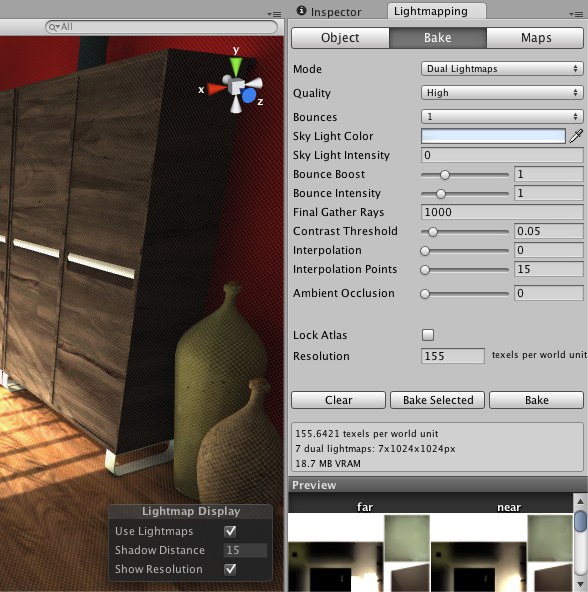Click the Shadow Distance field showing 15
The image size is (588, 592).
tap(245, 550)
